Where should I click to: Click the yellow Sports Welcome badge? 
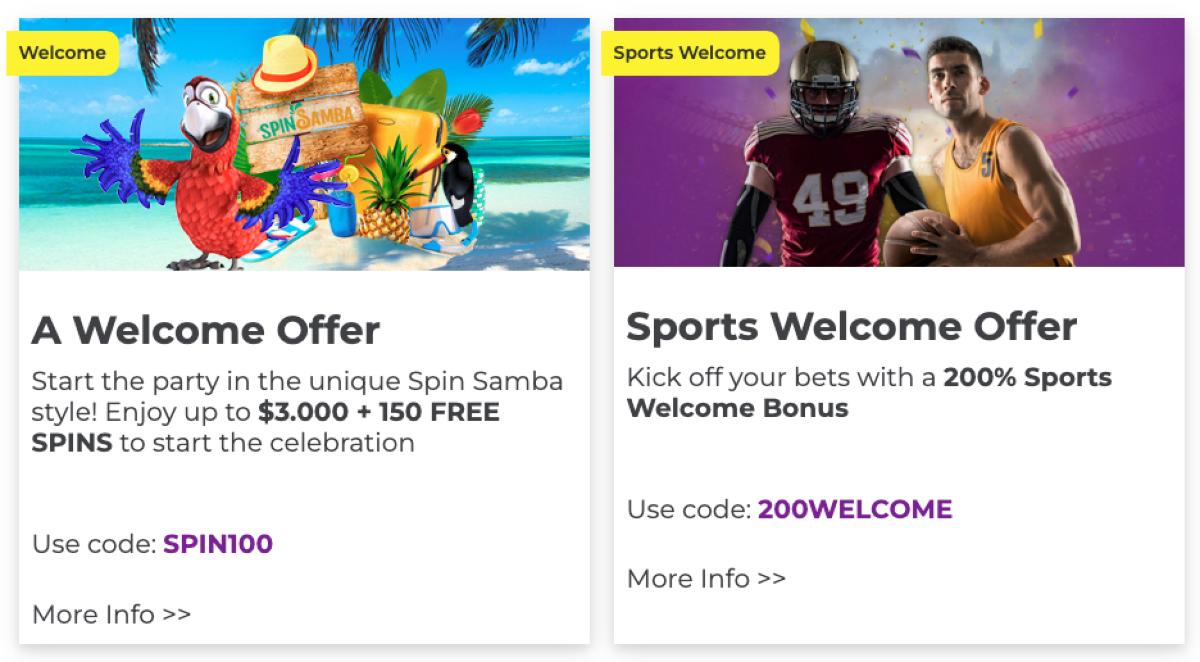coord(689,53)
